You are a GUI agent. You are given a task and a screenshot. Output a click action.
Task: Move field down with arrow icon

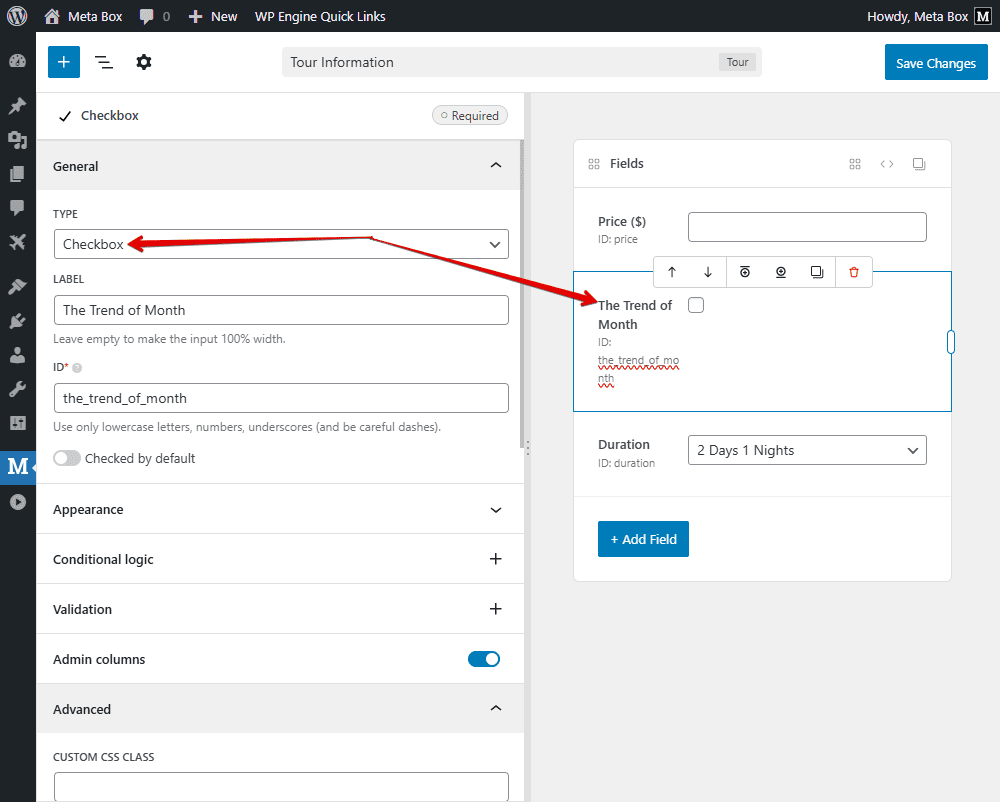708,272
